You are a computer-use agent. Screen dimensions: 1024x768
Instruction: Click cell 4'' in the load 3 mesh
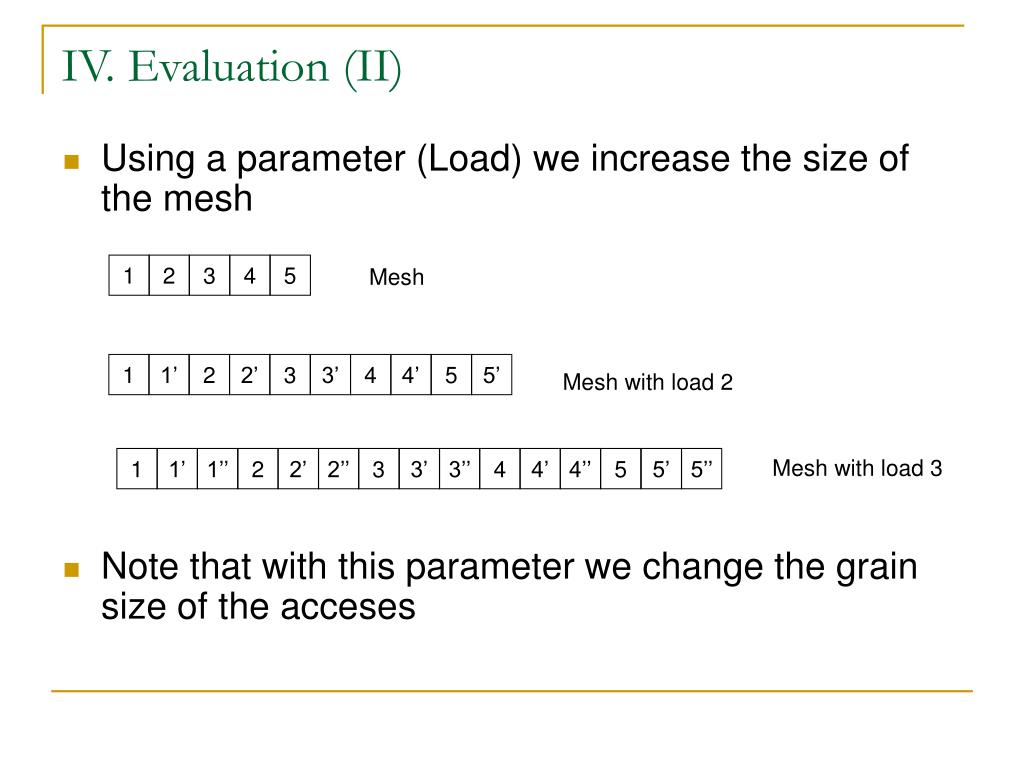[581, 469]
